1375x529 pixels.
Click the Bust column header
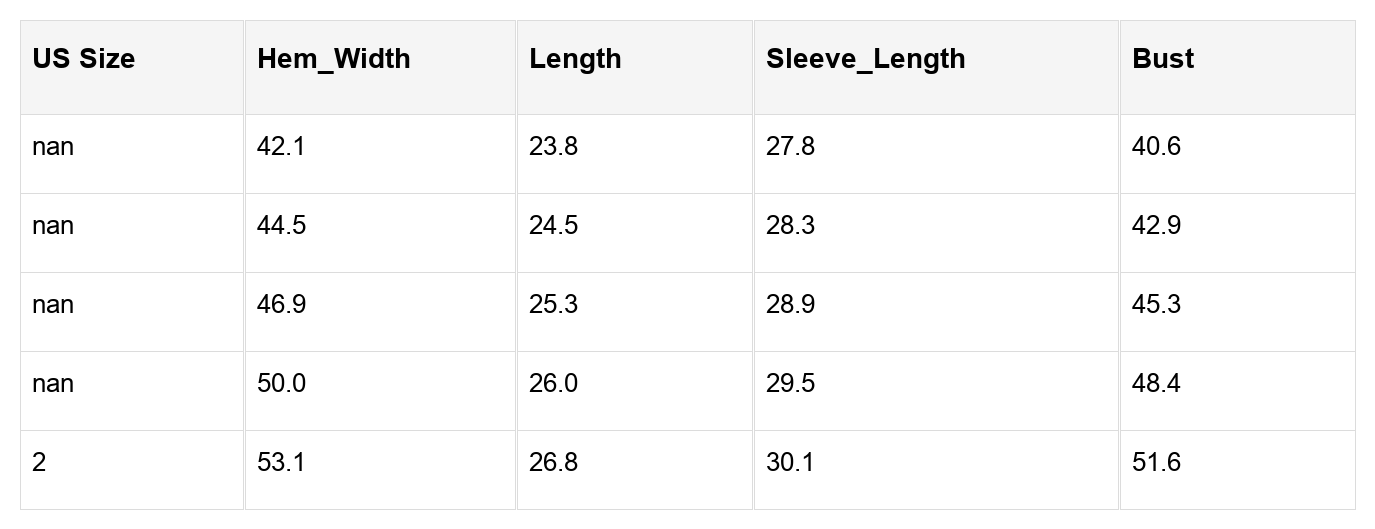click(x=1163, y=59)
